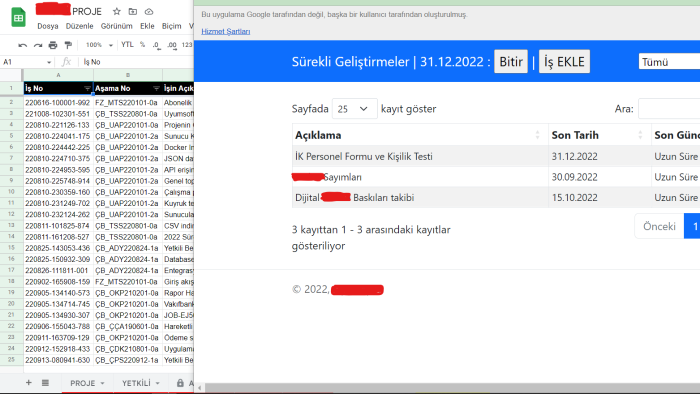Click the undo arrow in toolbar
This screenshot has height=394, width=700.
pos(22,45)
